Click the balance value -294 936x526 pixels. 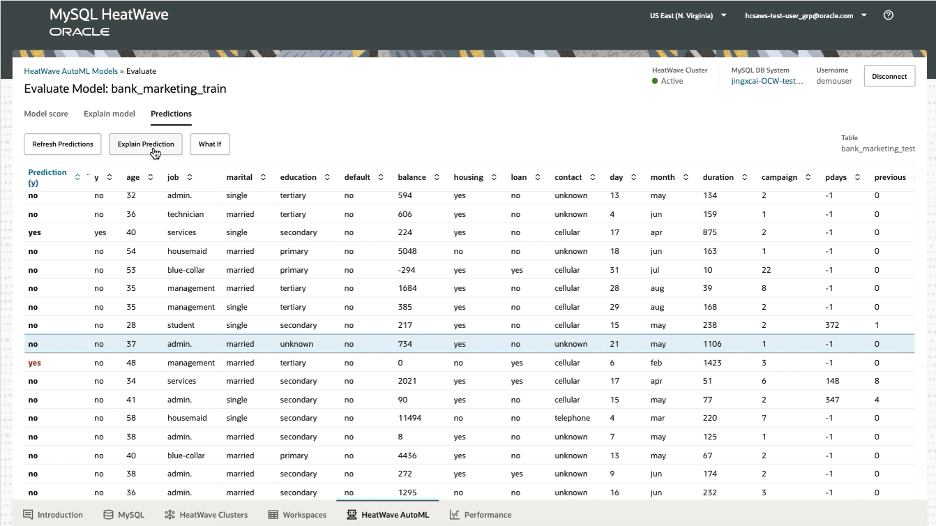407,270
